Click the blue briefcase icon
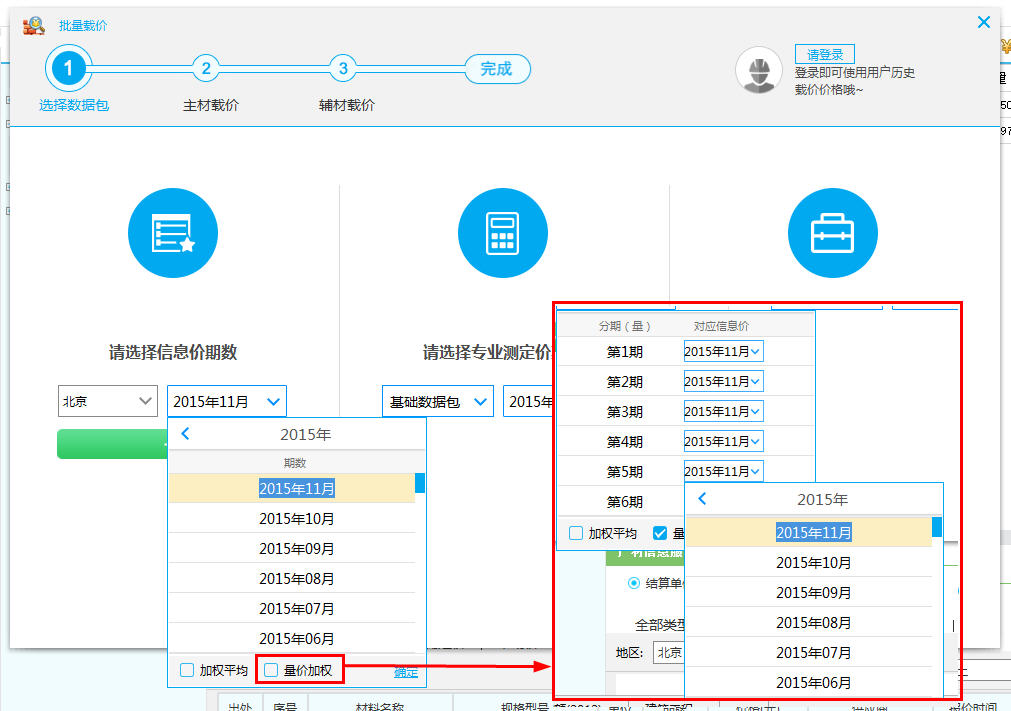1011x711 pixels. (832, 233)
